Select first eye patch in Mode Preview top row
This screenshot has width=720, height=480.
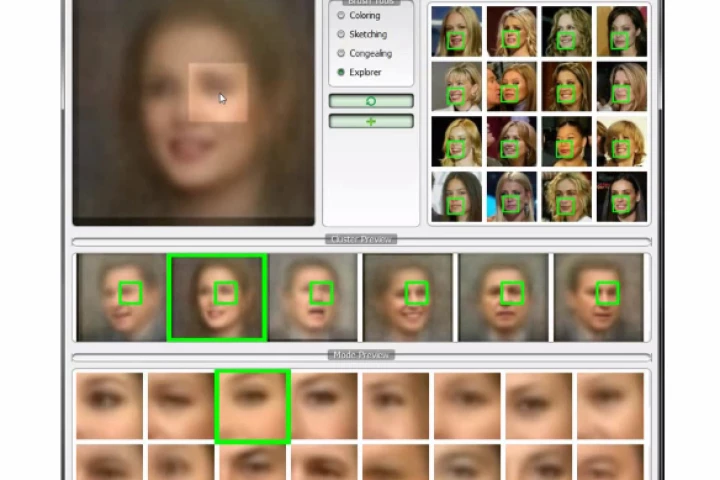pyautogui.click(x=109, y=406)
